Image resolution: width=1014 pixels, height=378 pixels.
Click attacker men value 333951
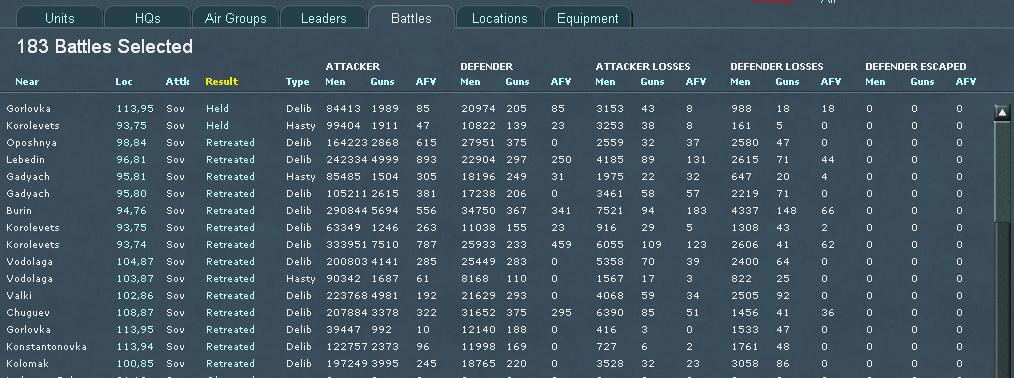(346, 244)
